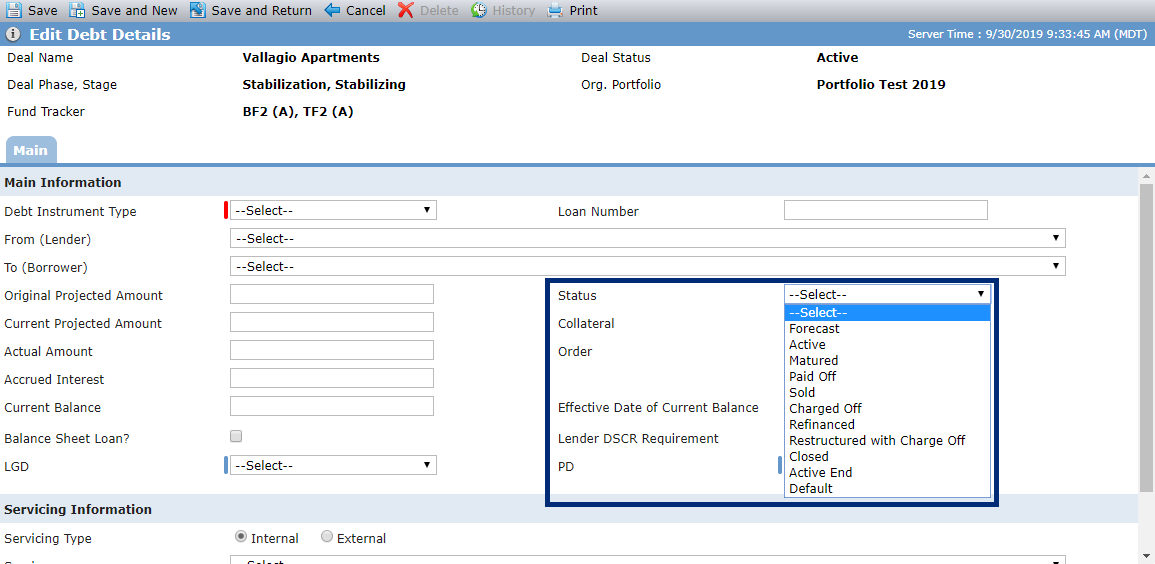Collapse the Status dropdown field
This screenshot has height=564, width=1155.
888,294
